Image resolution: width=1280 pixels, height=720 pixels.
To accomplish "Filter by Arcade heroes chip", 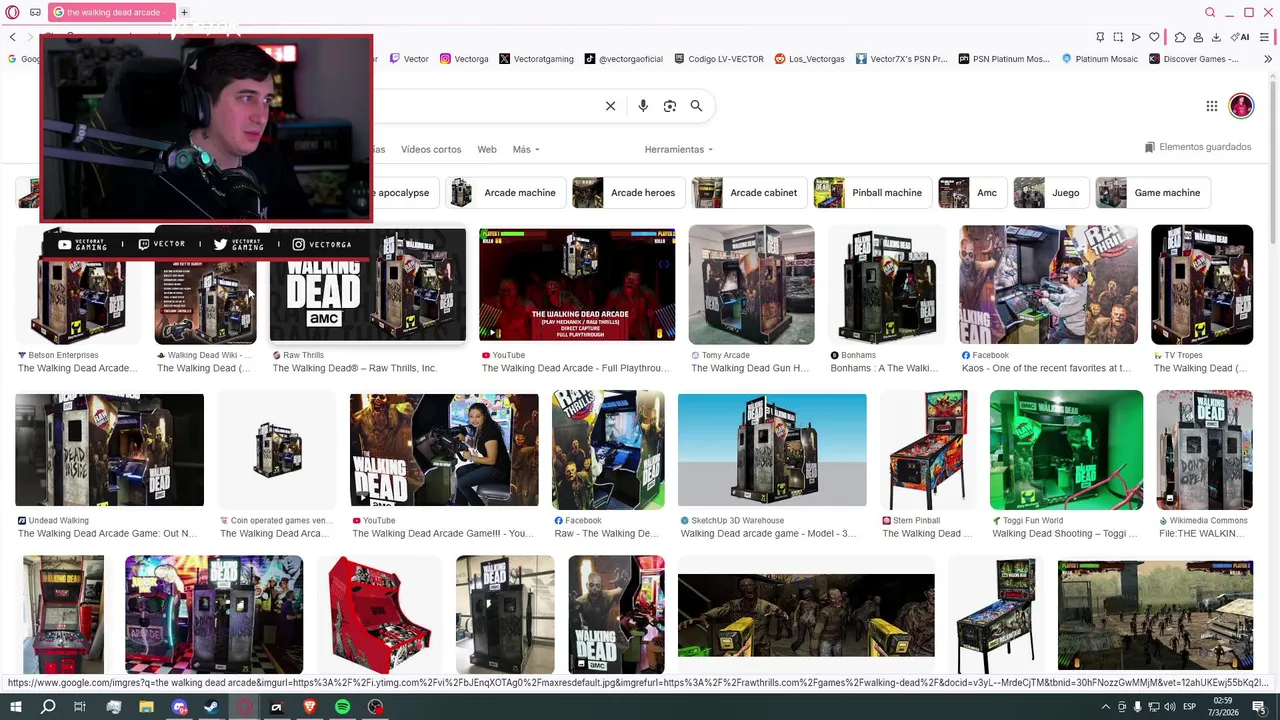I will (629, 193).
